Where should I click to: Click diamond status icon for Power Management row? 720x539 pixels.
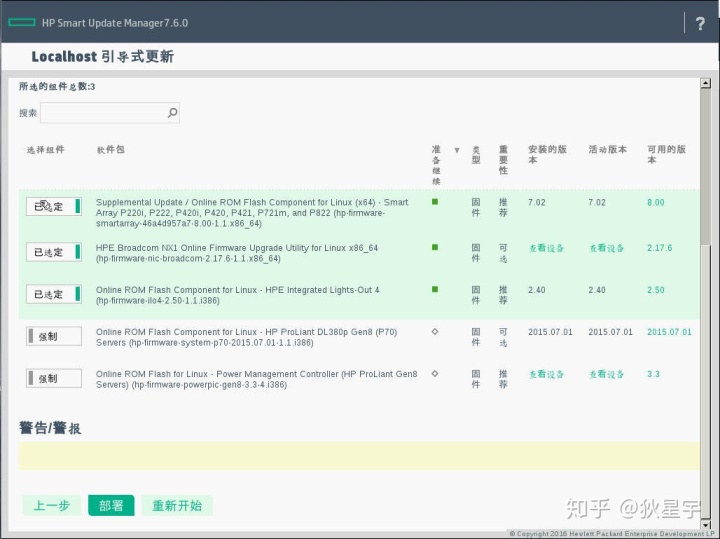(435, 374)
